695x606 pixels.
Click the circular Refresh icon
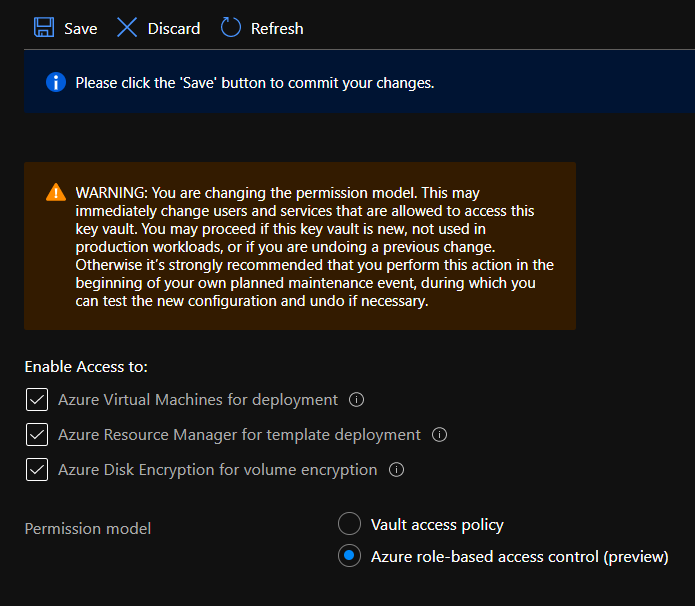click(231, 27)
